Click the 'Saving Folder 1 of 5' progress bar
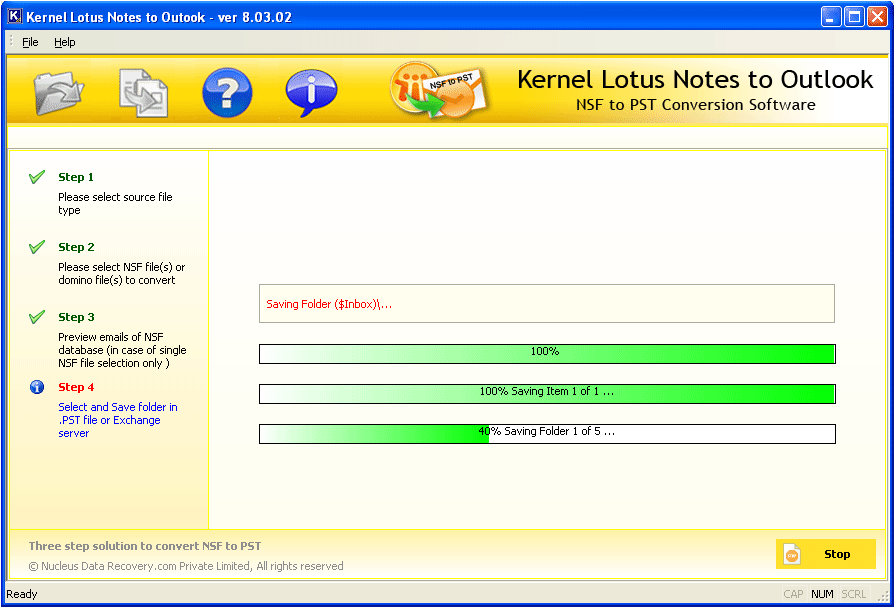Screen dimensions: 896x608 coord(547,434)
